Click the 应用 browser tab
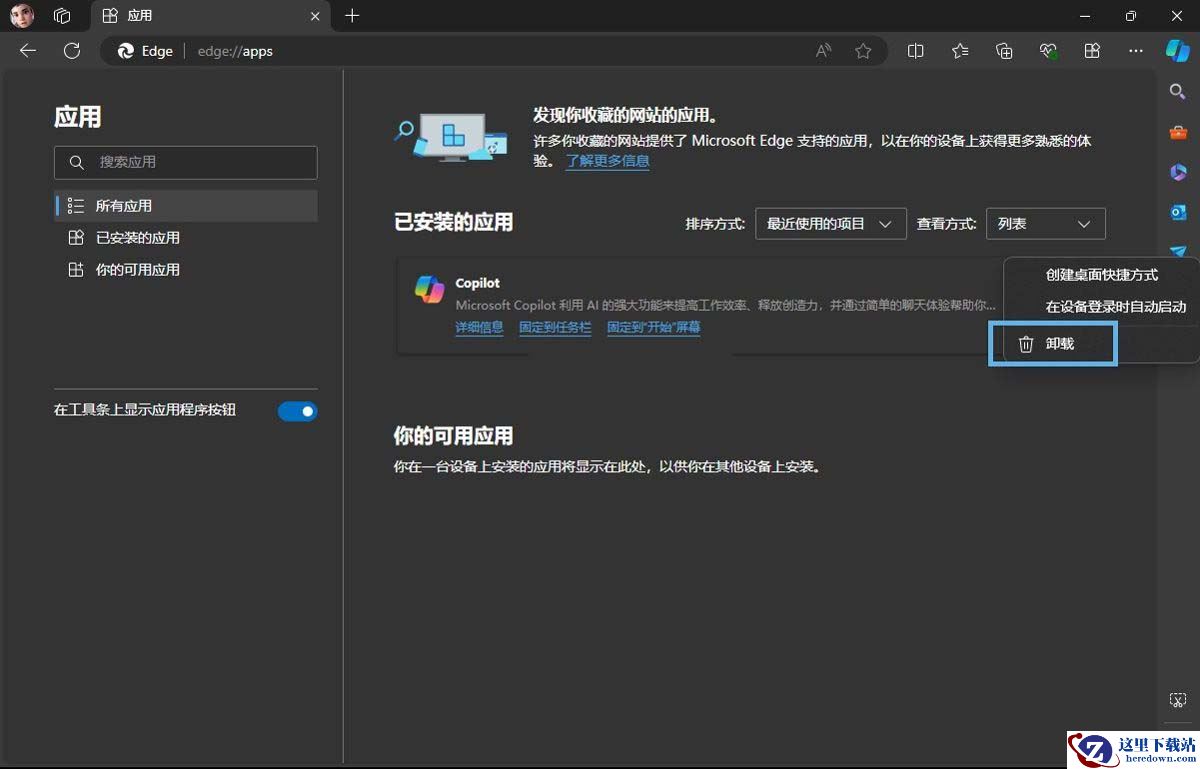Viewport: 1200px width, 769px height. pyautogui.click(x=210, y=16)
